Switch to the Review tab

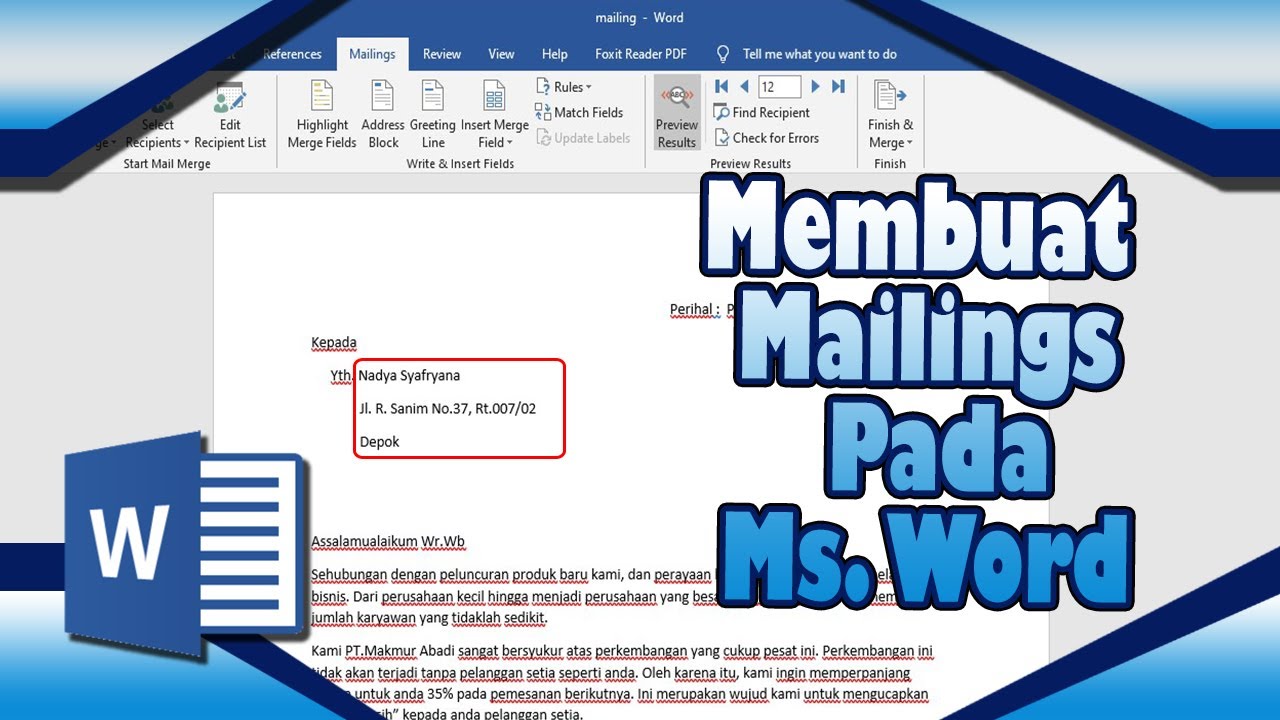tap(442, 54)
